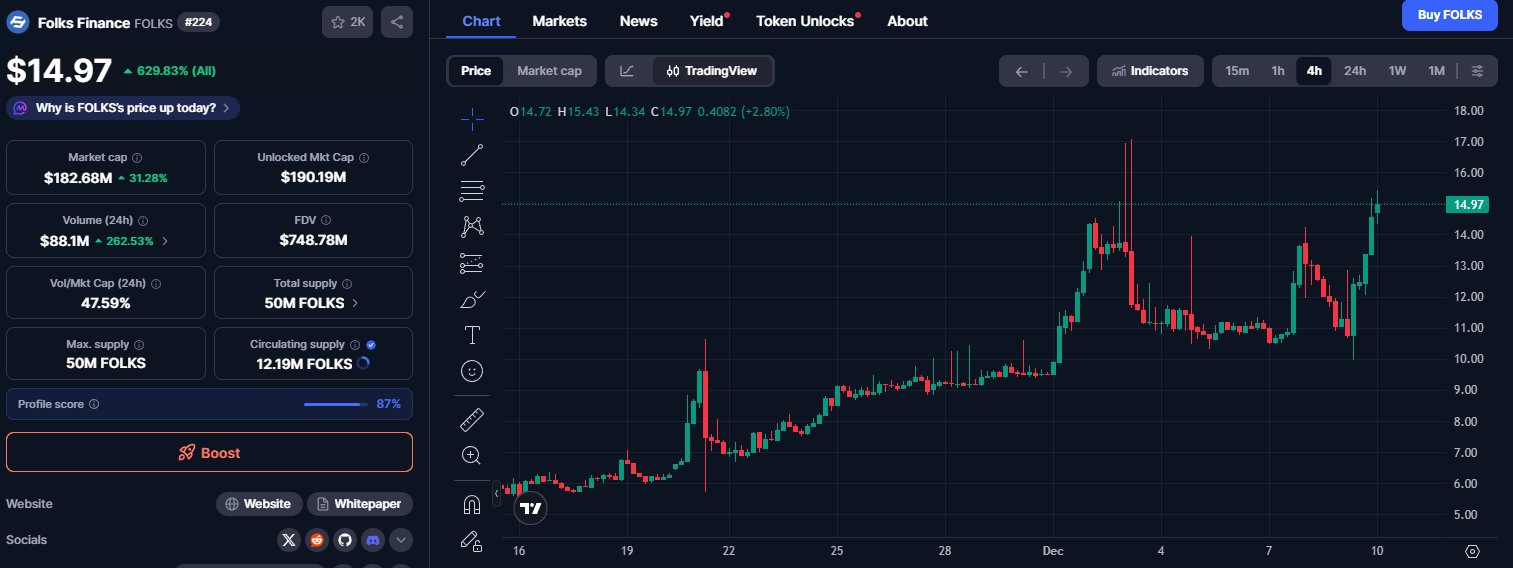Open the Token Unlocks tab

tap(806, 21)
